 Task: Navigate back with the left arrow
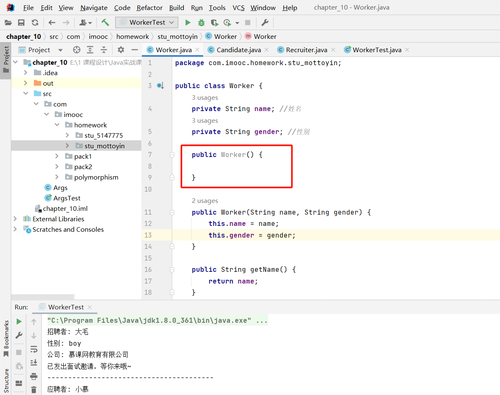52,23
